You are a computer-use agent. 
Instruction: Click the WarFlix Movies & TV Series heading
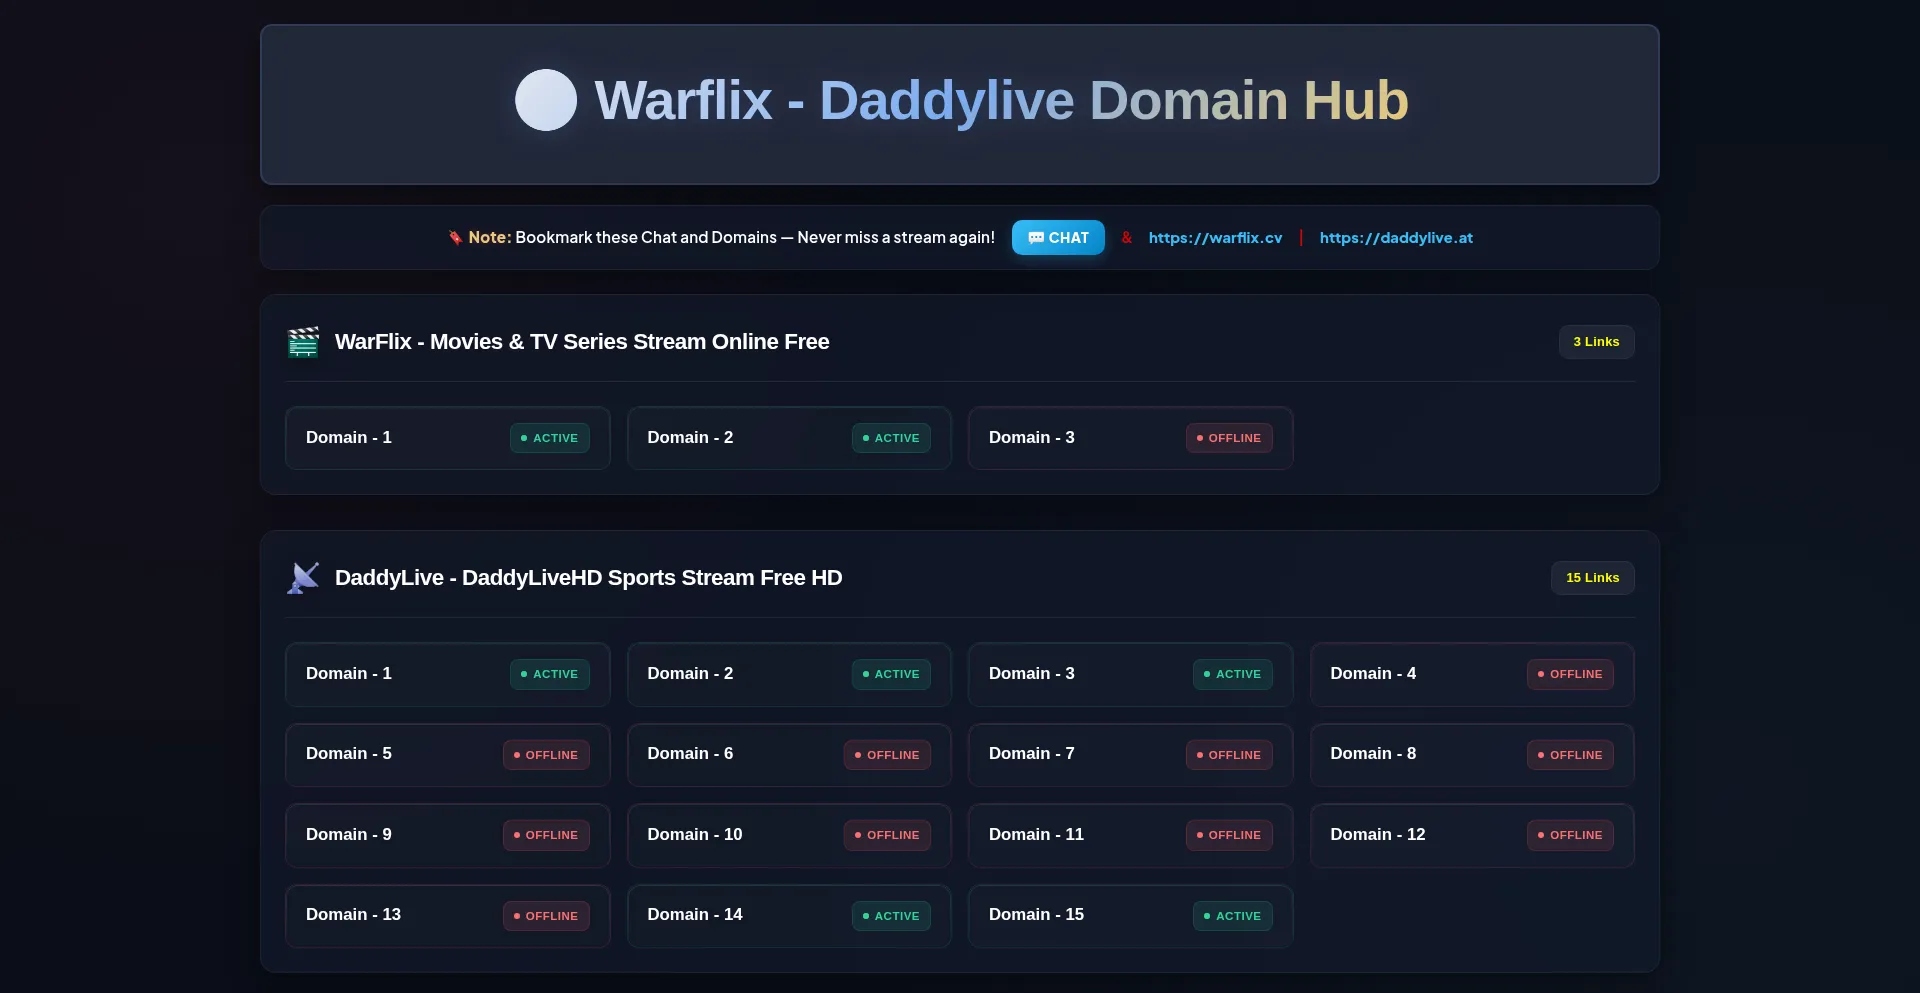point(582,342)
